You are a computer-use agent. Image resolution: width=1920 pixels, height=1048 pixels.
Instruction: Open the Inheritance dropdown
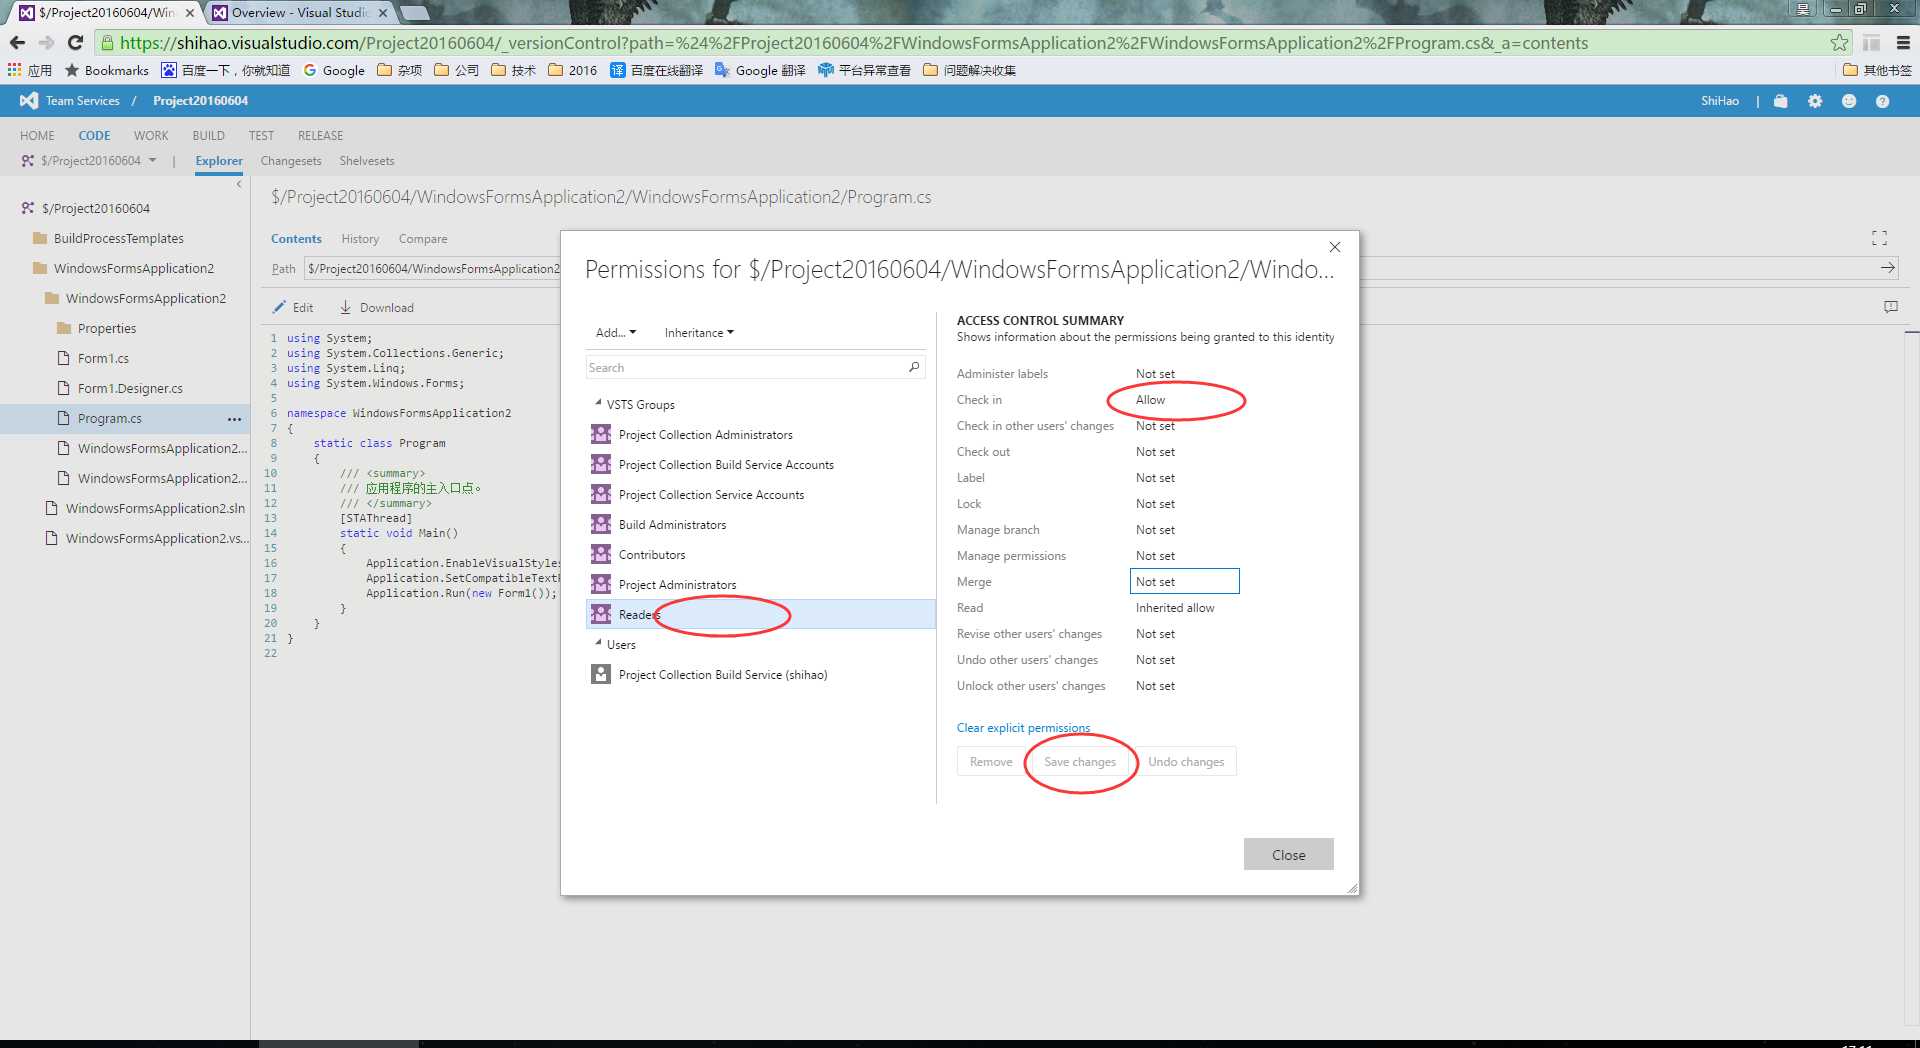[x=699, y=332]
